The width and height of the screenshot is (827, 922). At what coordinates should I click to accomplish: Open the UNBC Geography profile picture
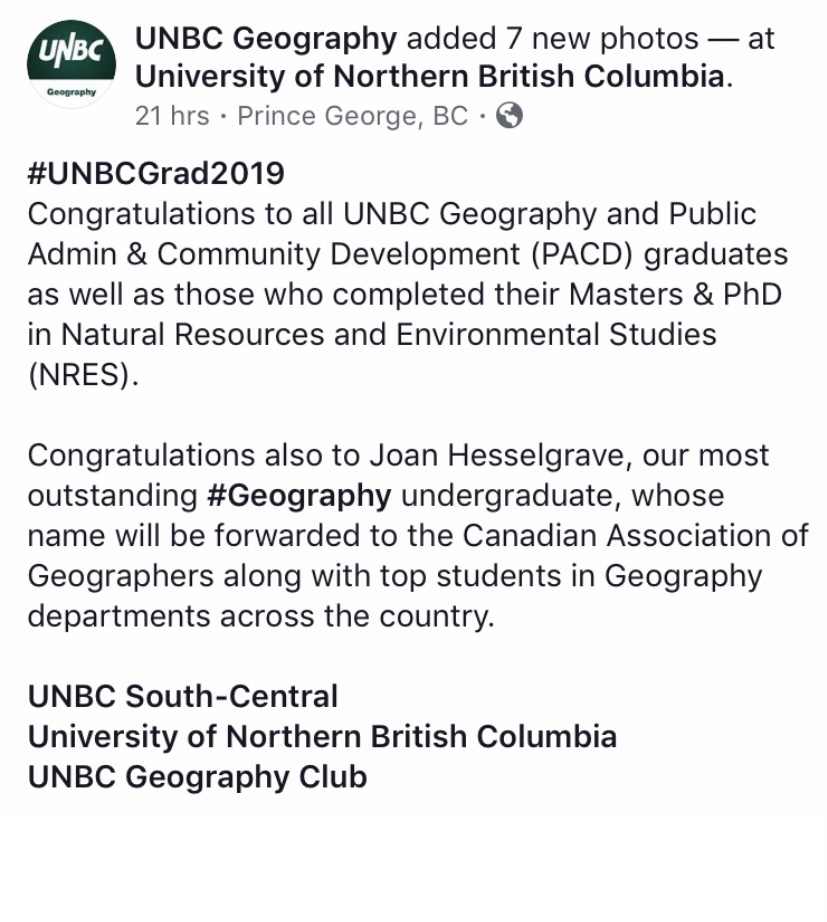pos(71,64)
